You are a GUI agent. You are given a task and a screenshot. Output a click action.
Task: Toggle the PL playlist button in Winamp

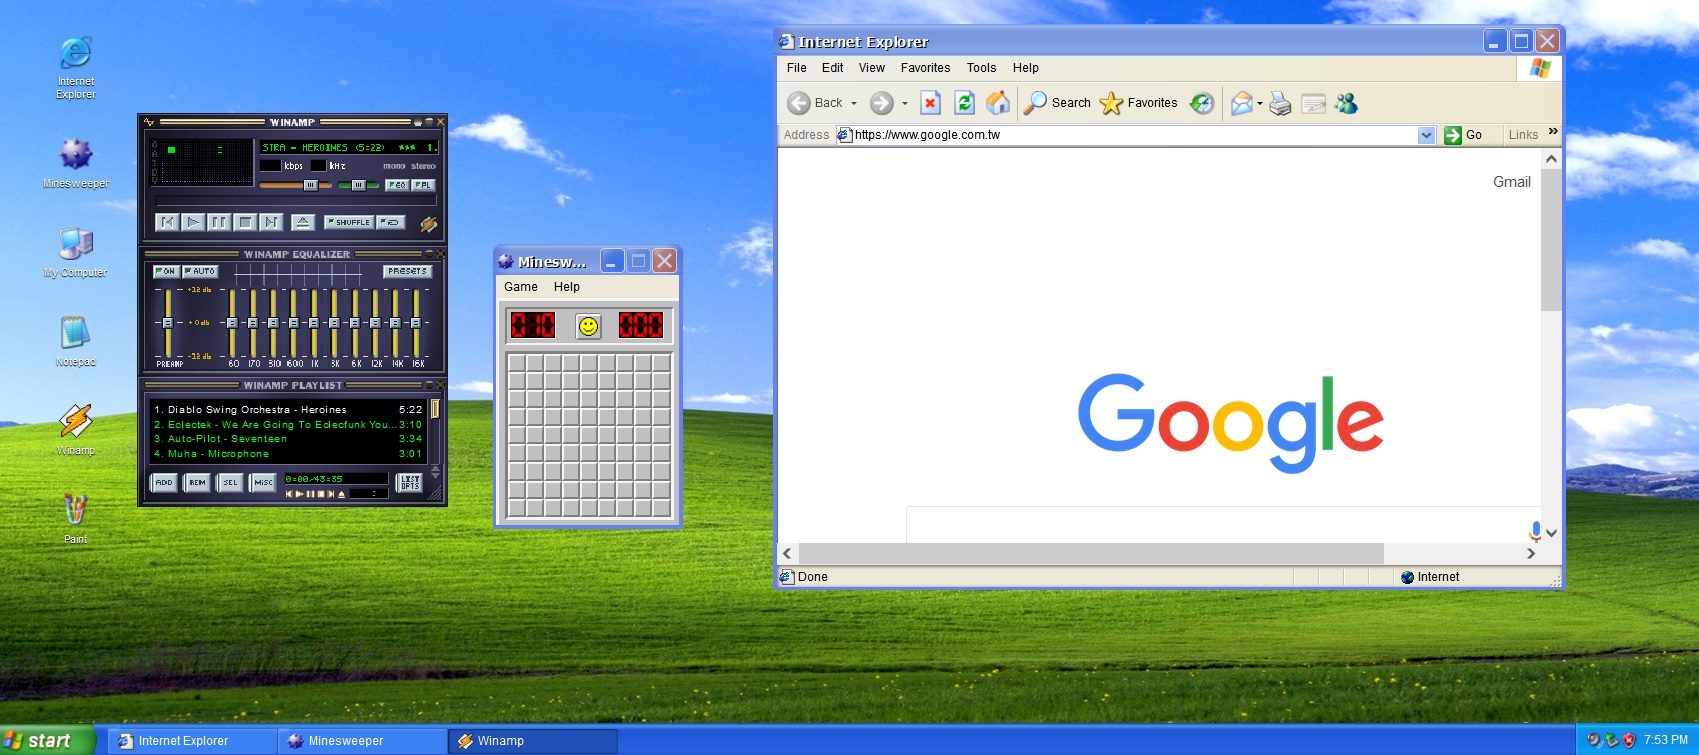[x=423, y=185]
